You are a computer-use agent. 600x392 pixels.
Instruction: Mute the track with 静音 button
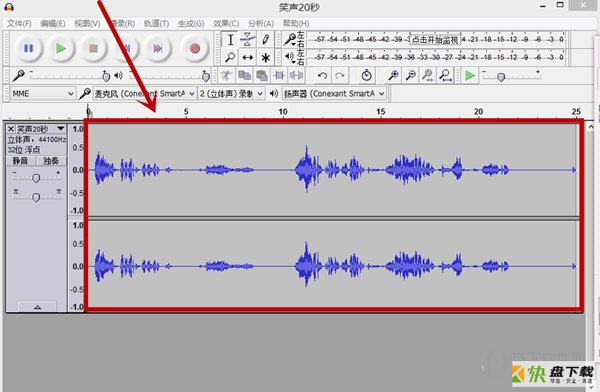tap(21, 161)
